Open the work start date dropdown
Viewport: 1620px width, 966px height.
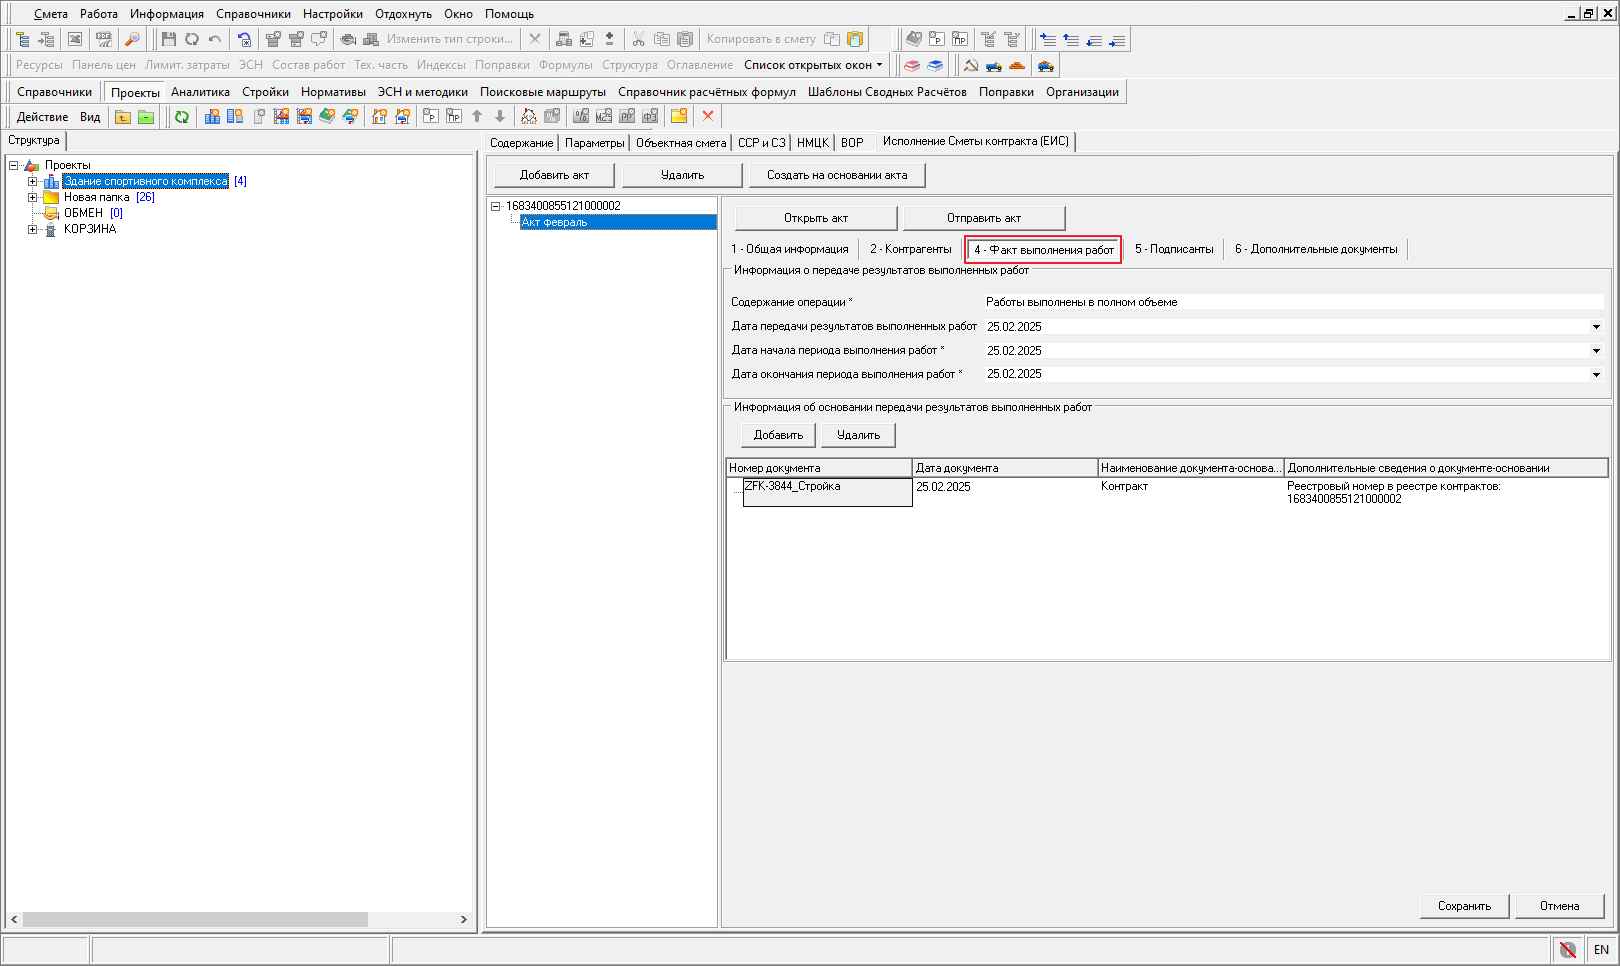click(1596, 351)
